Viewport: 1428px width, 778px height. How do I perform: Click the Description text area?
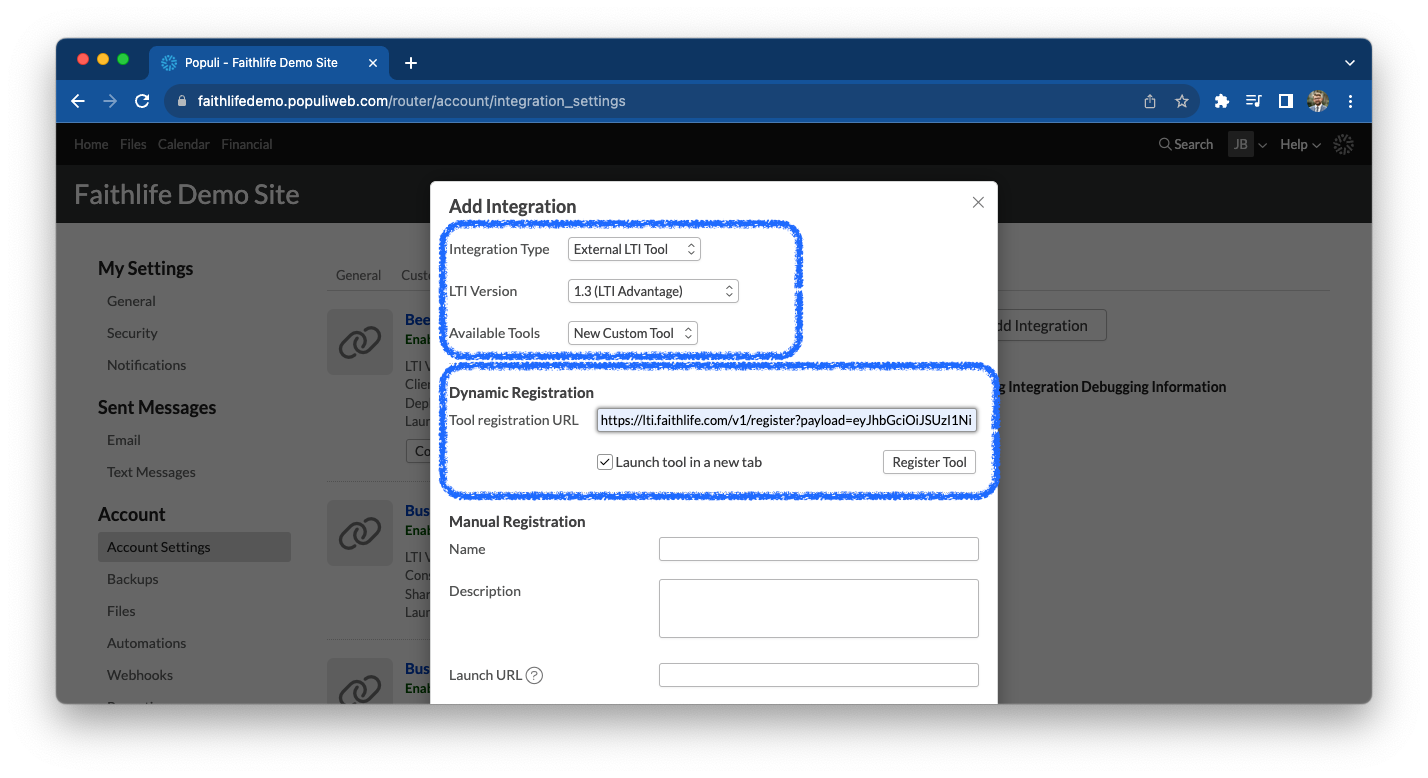coord(818,608)
